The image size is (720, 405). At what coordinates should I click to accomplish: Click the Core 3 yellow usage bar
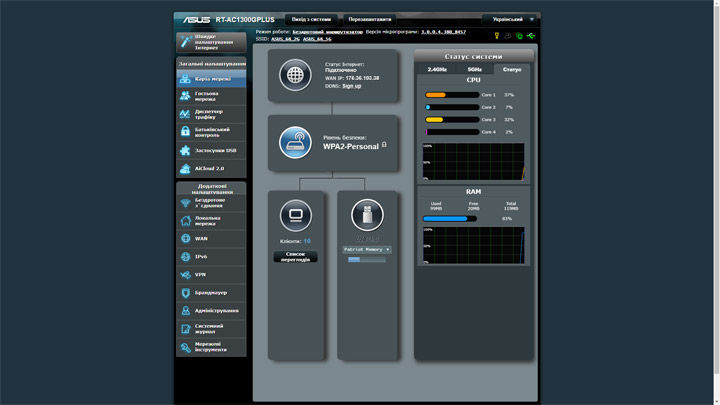pos(452,119)
